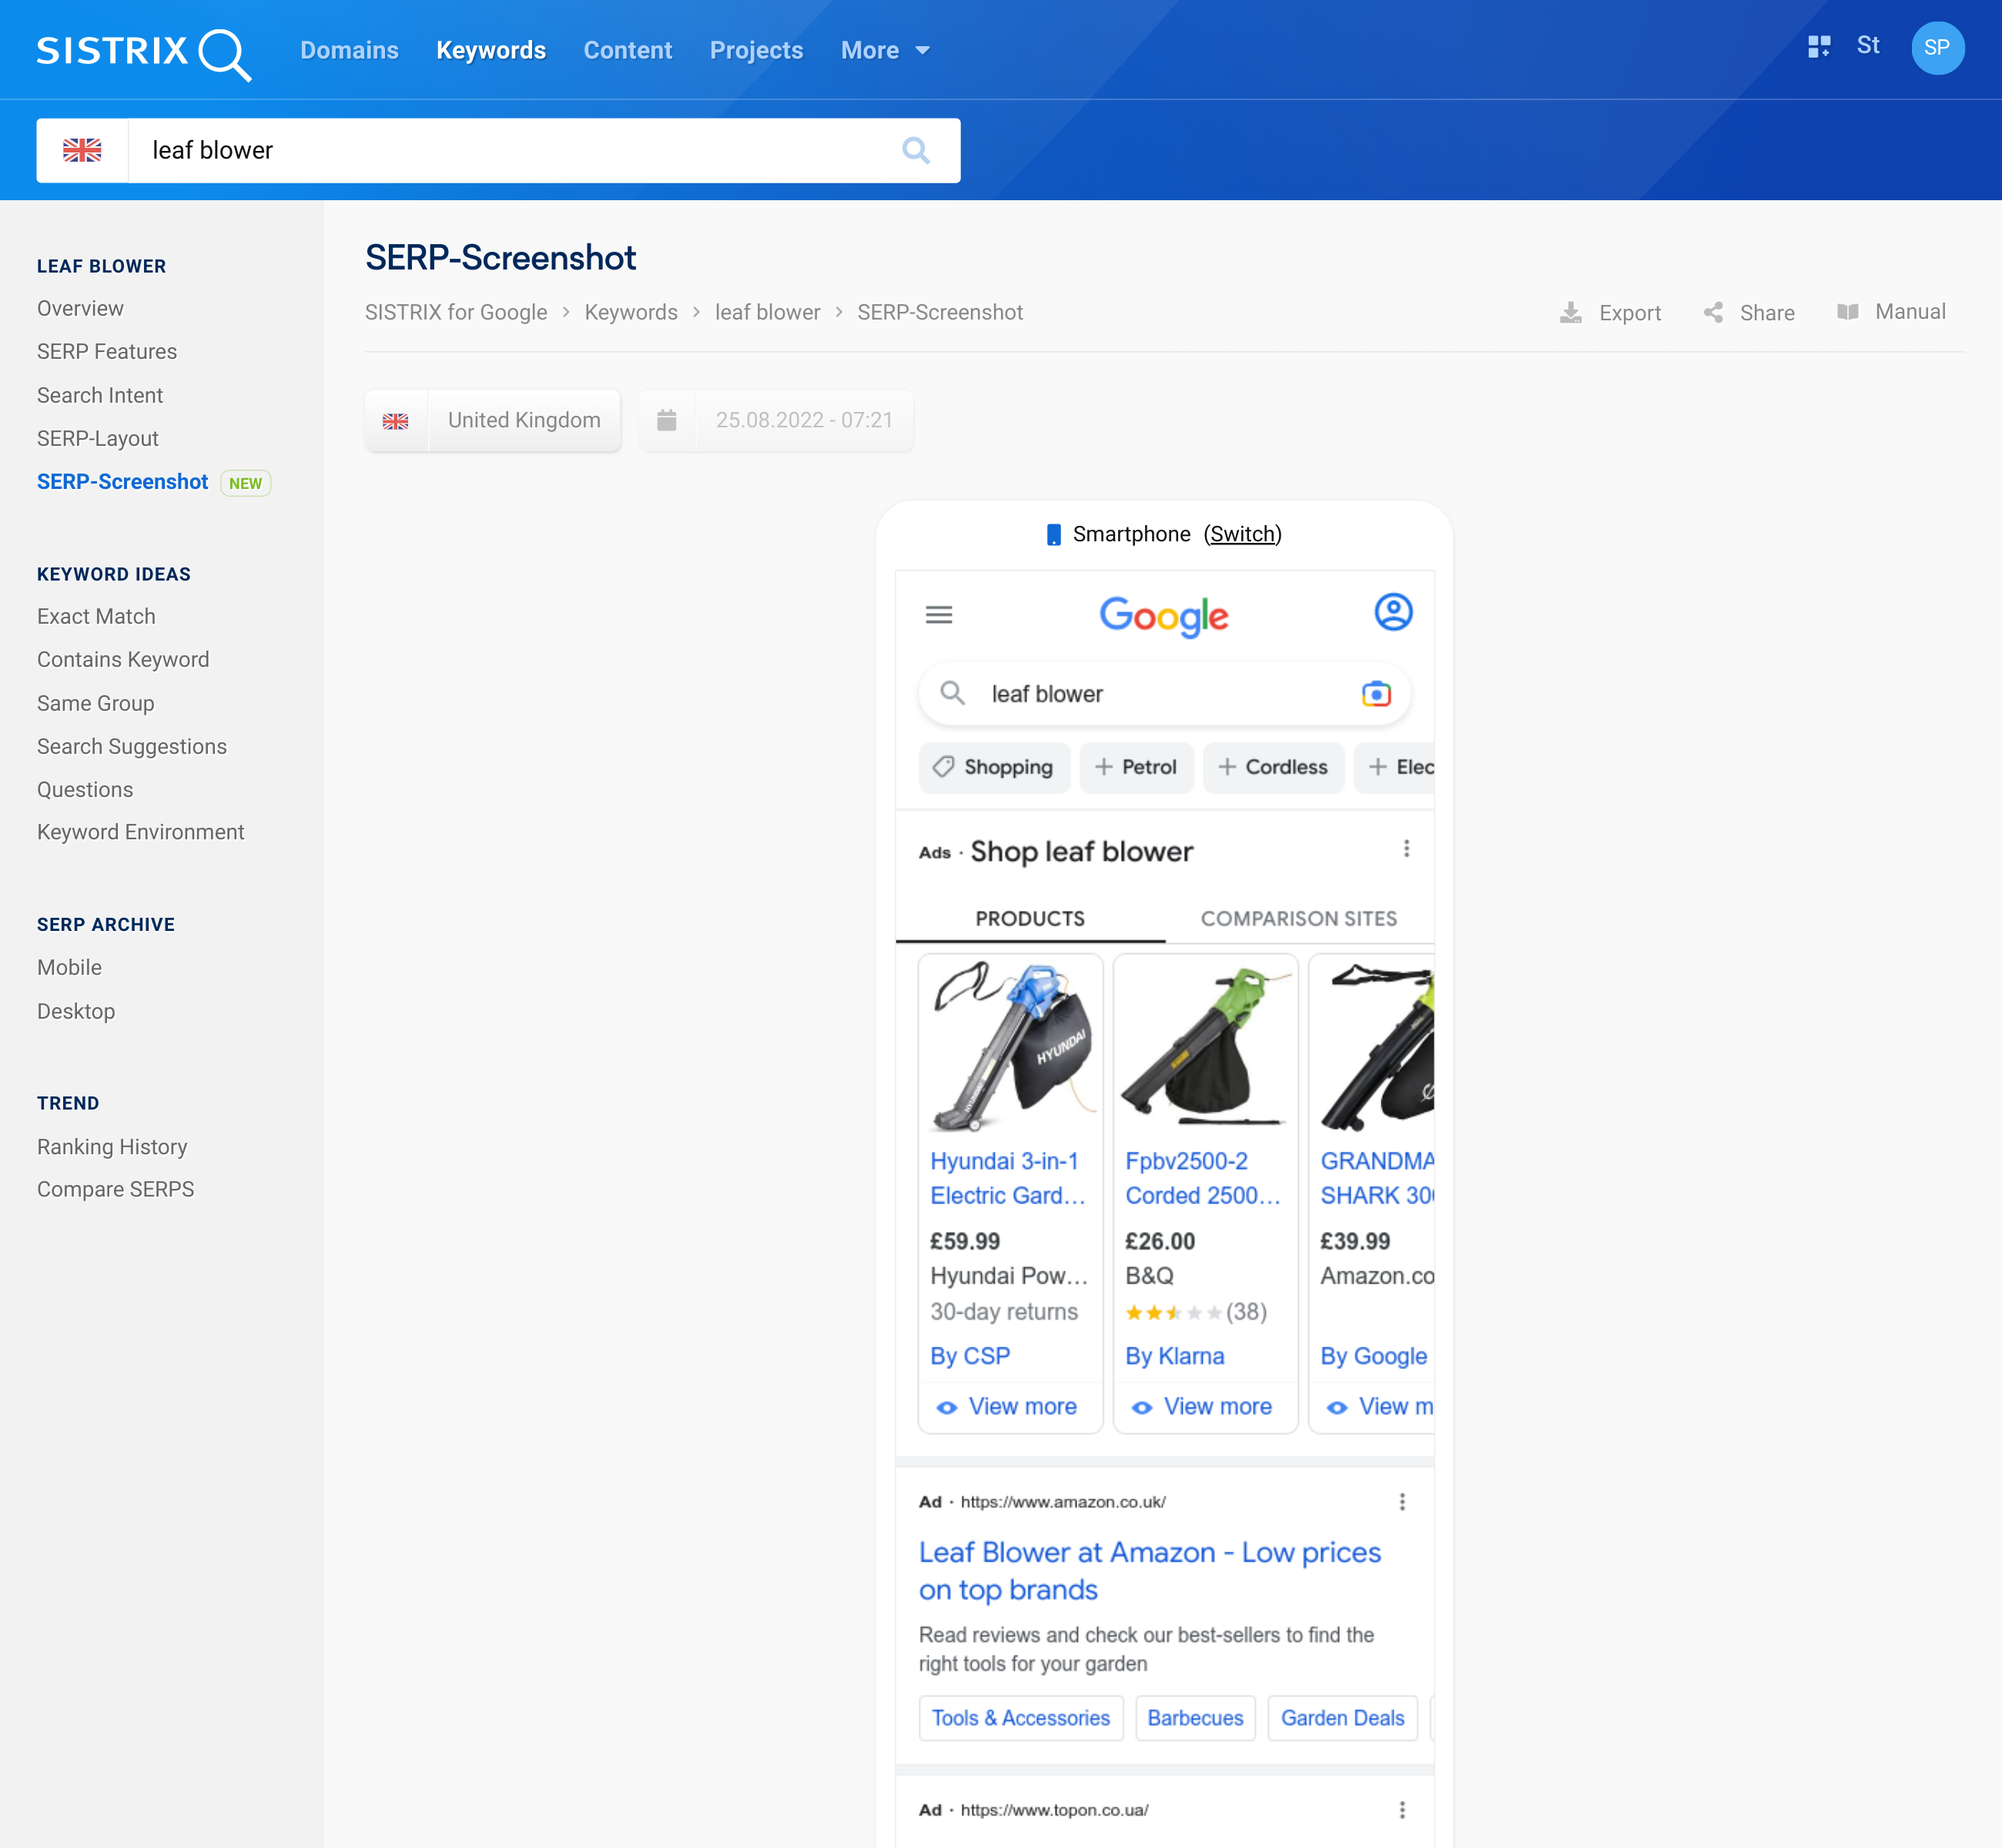2002x1848 pixels.
Task: Open the UK flag country selector in the search bar
Action: point(82,151)
